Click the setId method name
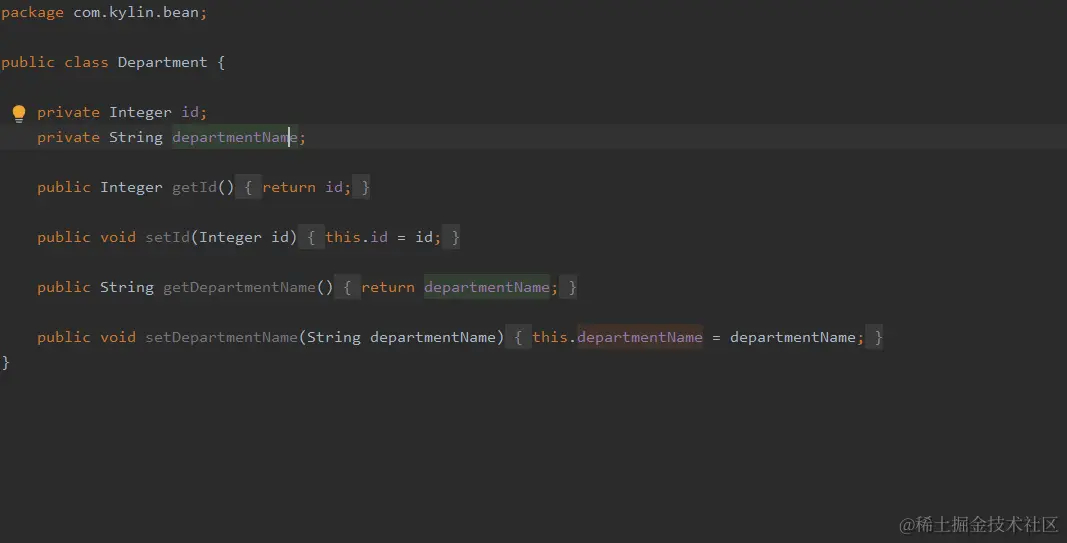Viewport: 1067px width, 543px height. coord(167,237)
